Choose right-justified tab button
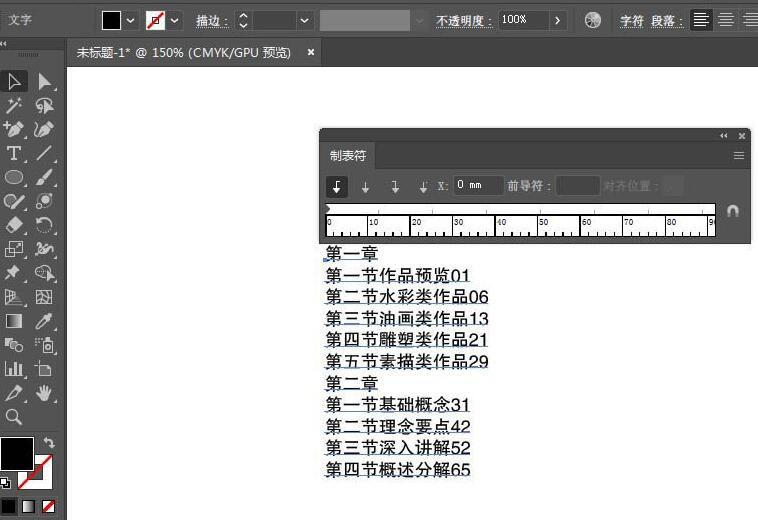 coord(394,186)
